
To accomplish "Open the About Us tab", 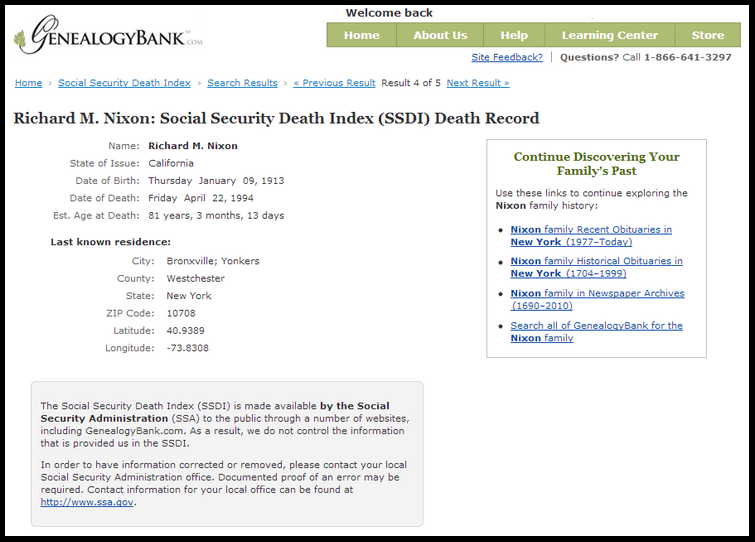I will [440, 35].
